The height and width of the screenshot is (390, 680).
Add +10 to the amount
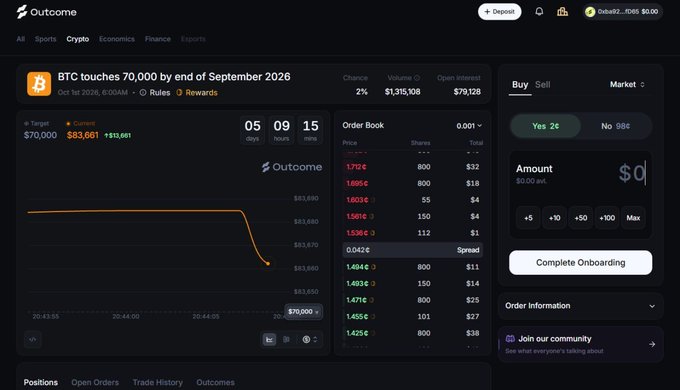point(554,218)
